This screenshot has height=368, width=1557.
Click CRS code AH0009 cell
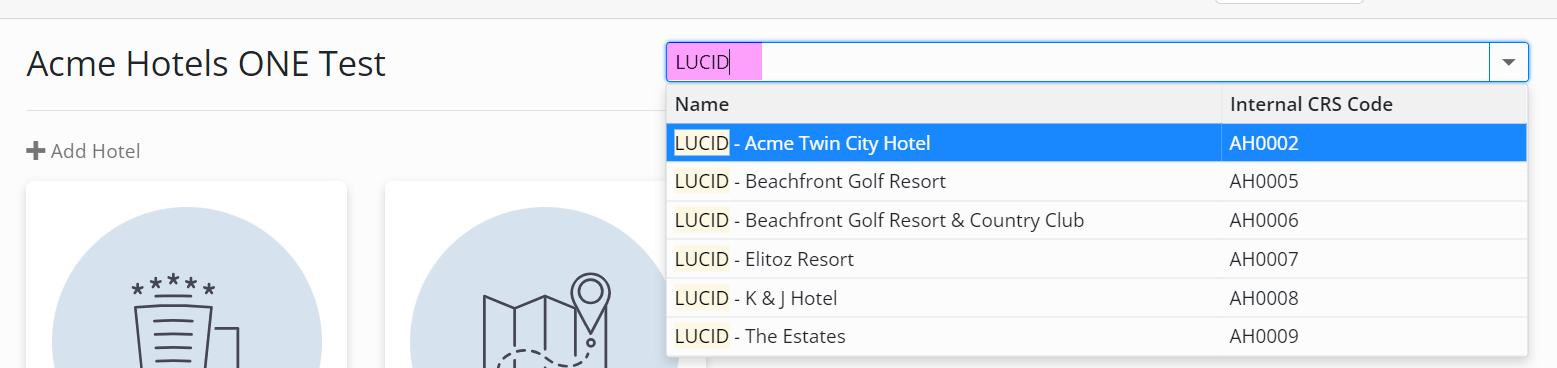click(x=1374, y=337)
